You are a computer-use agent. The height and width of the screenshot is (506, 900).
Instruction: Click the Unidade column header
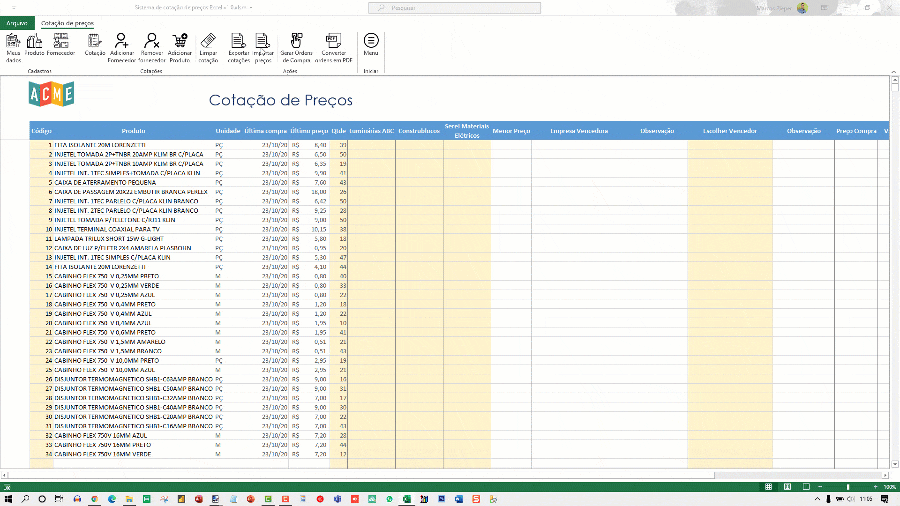point(228,131)
